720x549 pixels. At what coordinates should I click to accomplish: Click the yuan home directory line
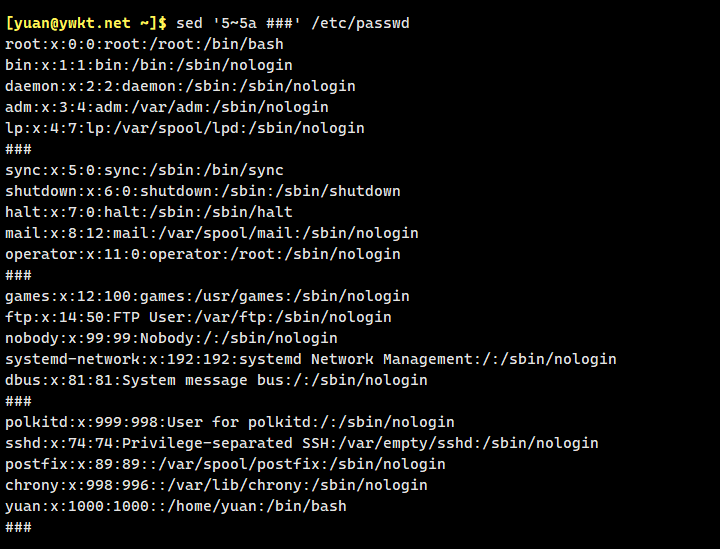tap(176, 506)
